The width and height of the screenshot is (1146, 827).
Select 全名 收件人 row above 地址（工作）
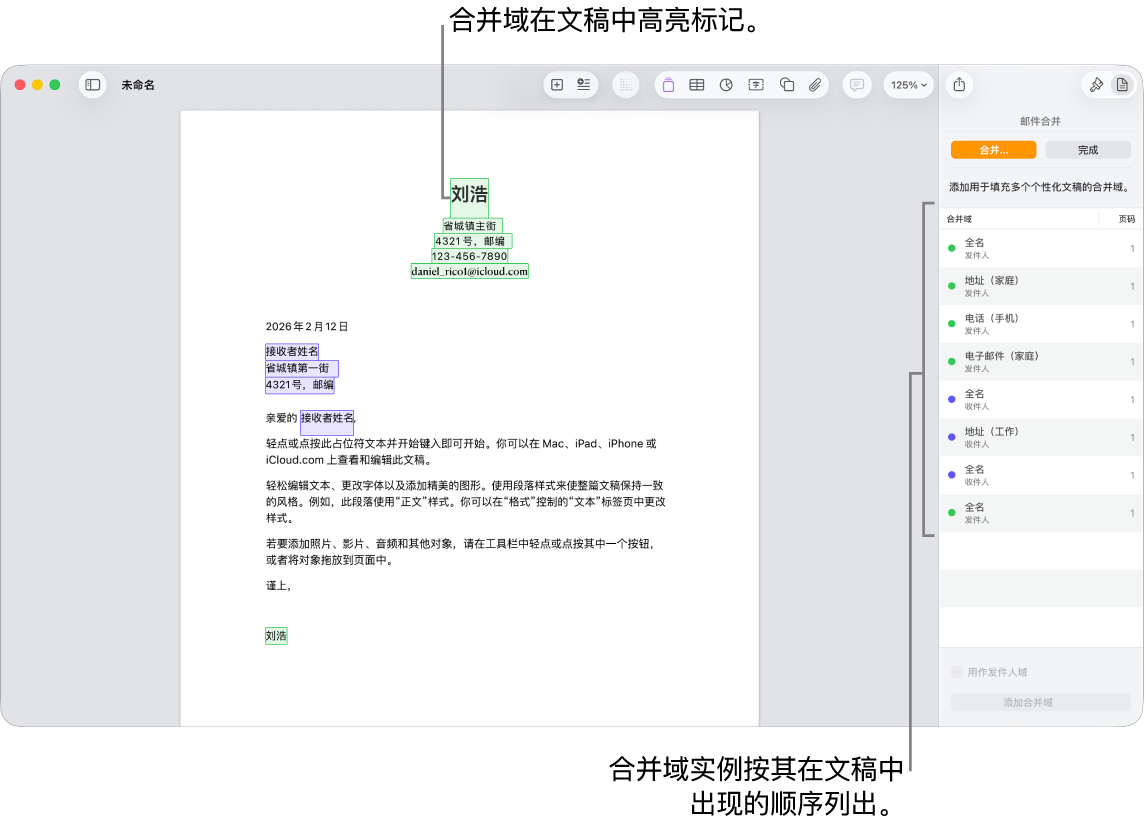[x=1041, y=400]
